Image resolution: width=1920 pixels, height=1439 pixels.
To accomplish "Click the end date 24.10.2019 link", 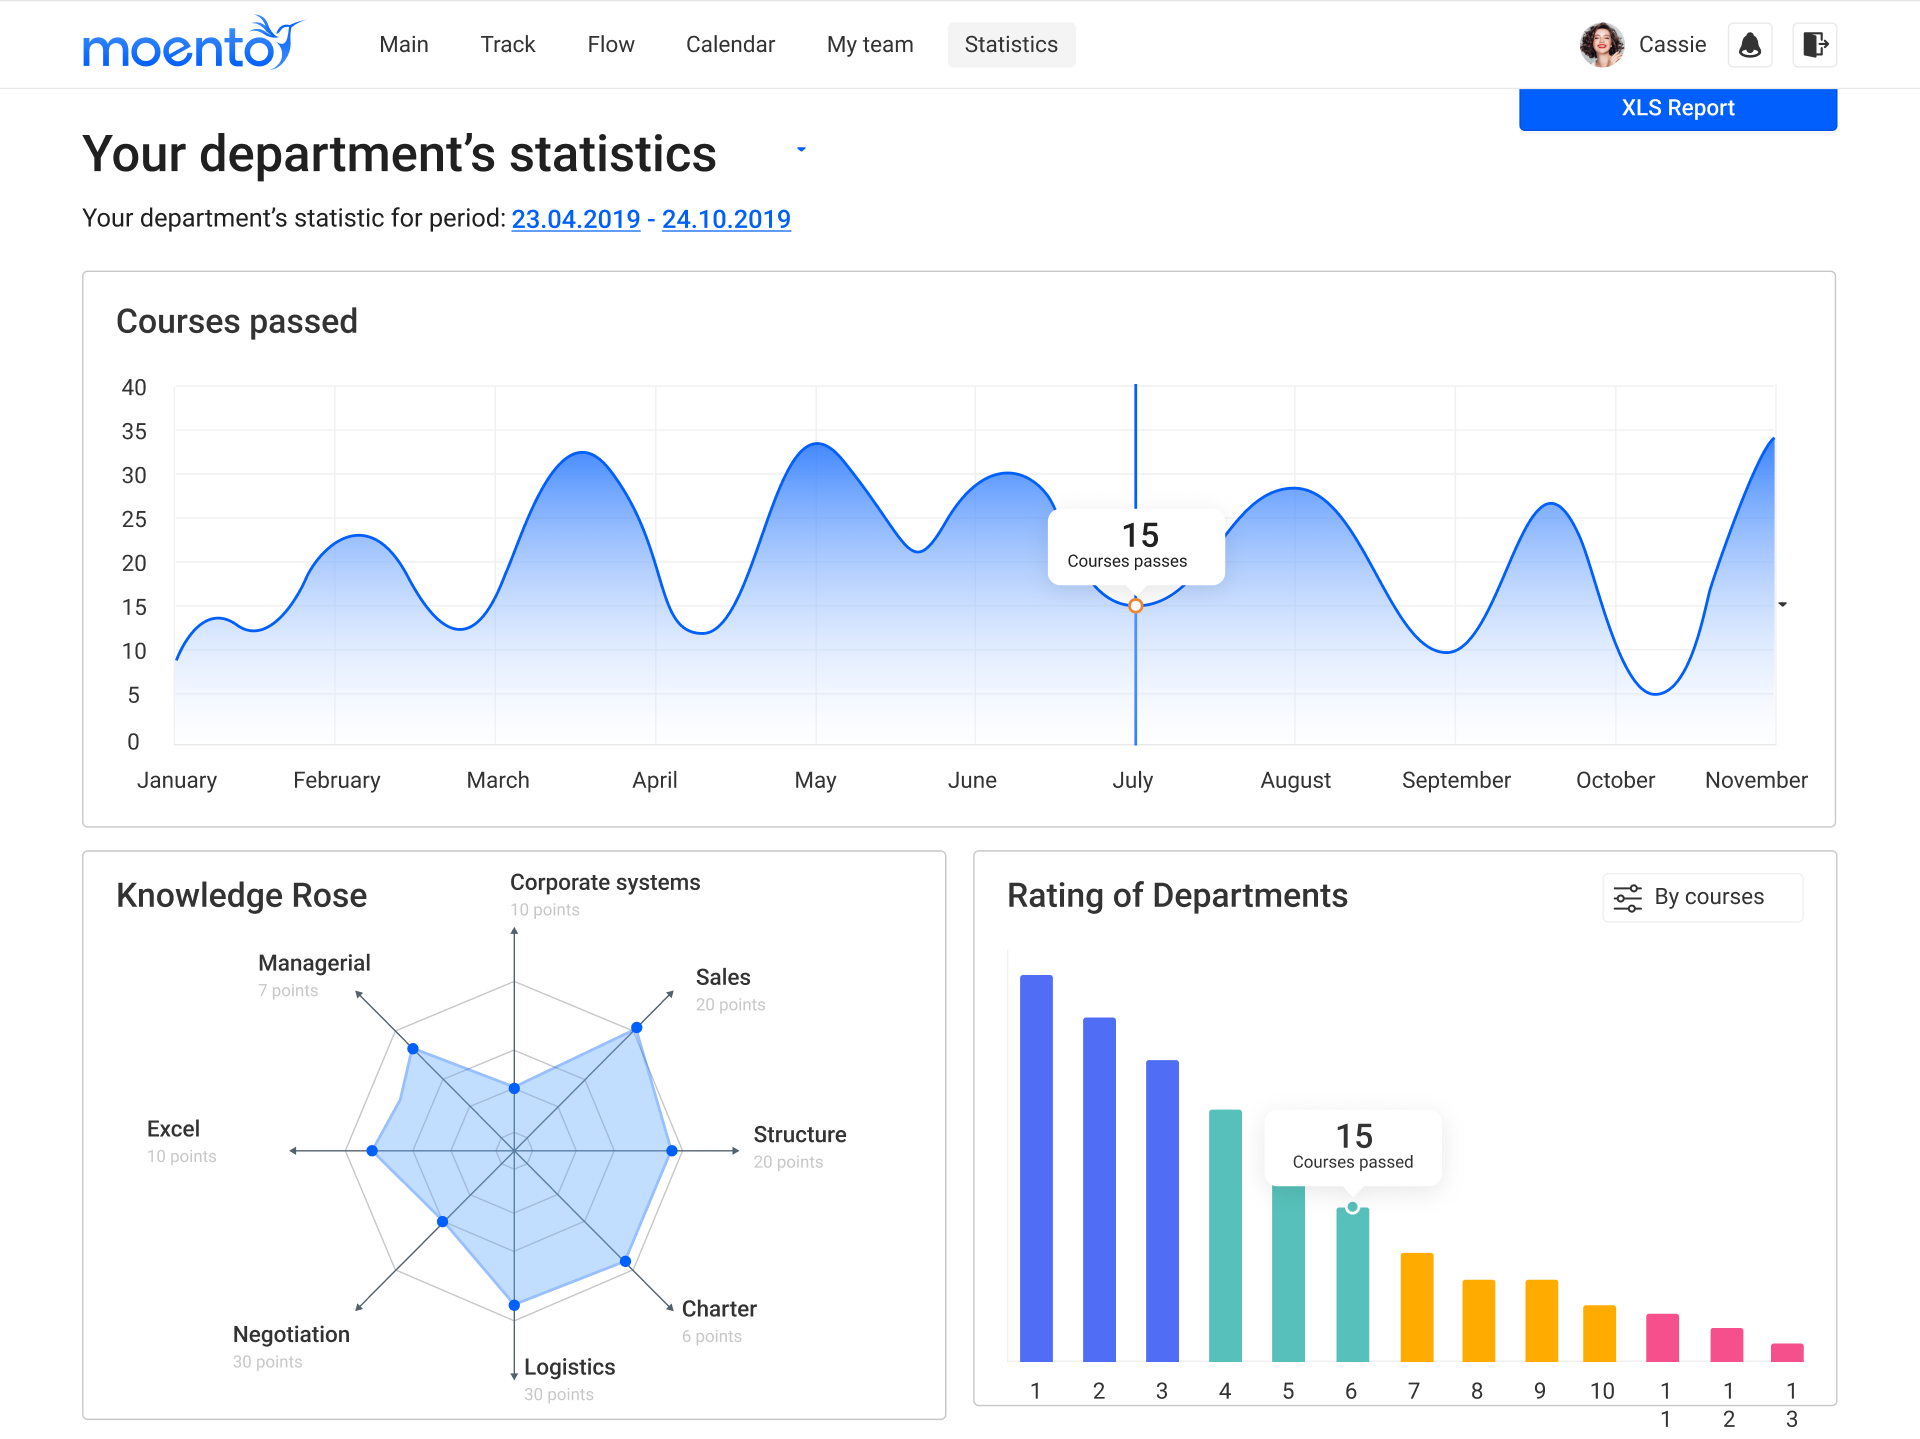I will [x=726, y=219].
